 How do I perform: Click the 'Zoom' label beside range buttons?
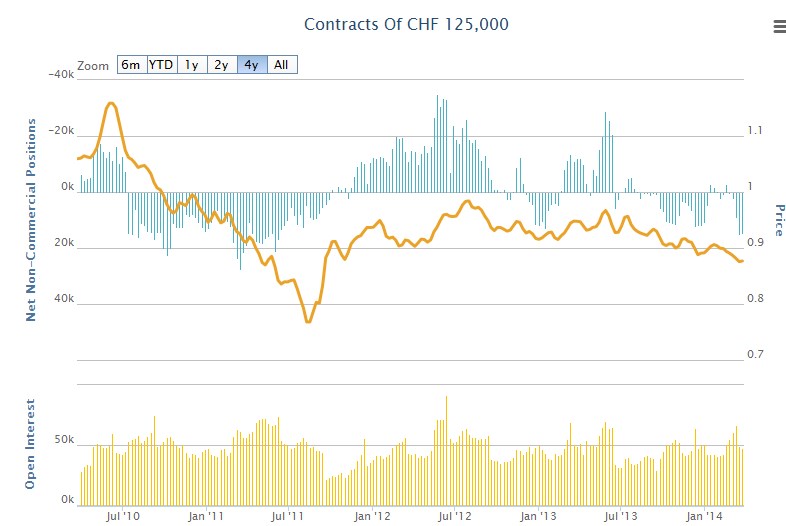tap(92, 66)
